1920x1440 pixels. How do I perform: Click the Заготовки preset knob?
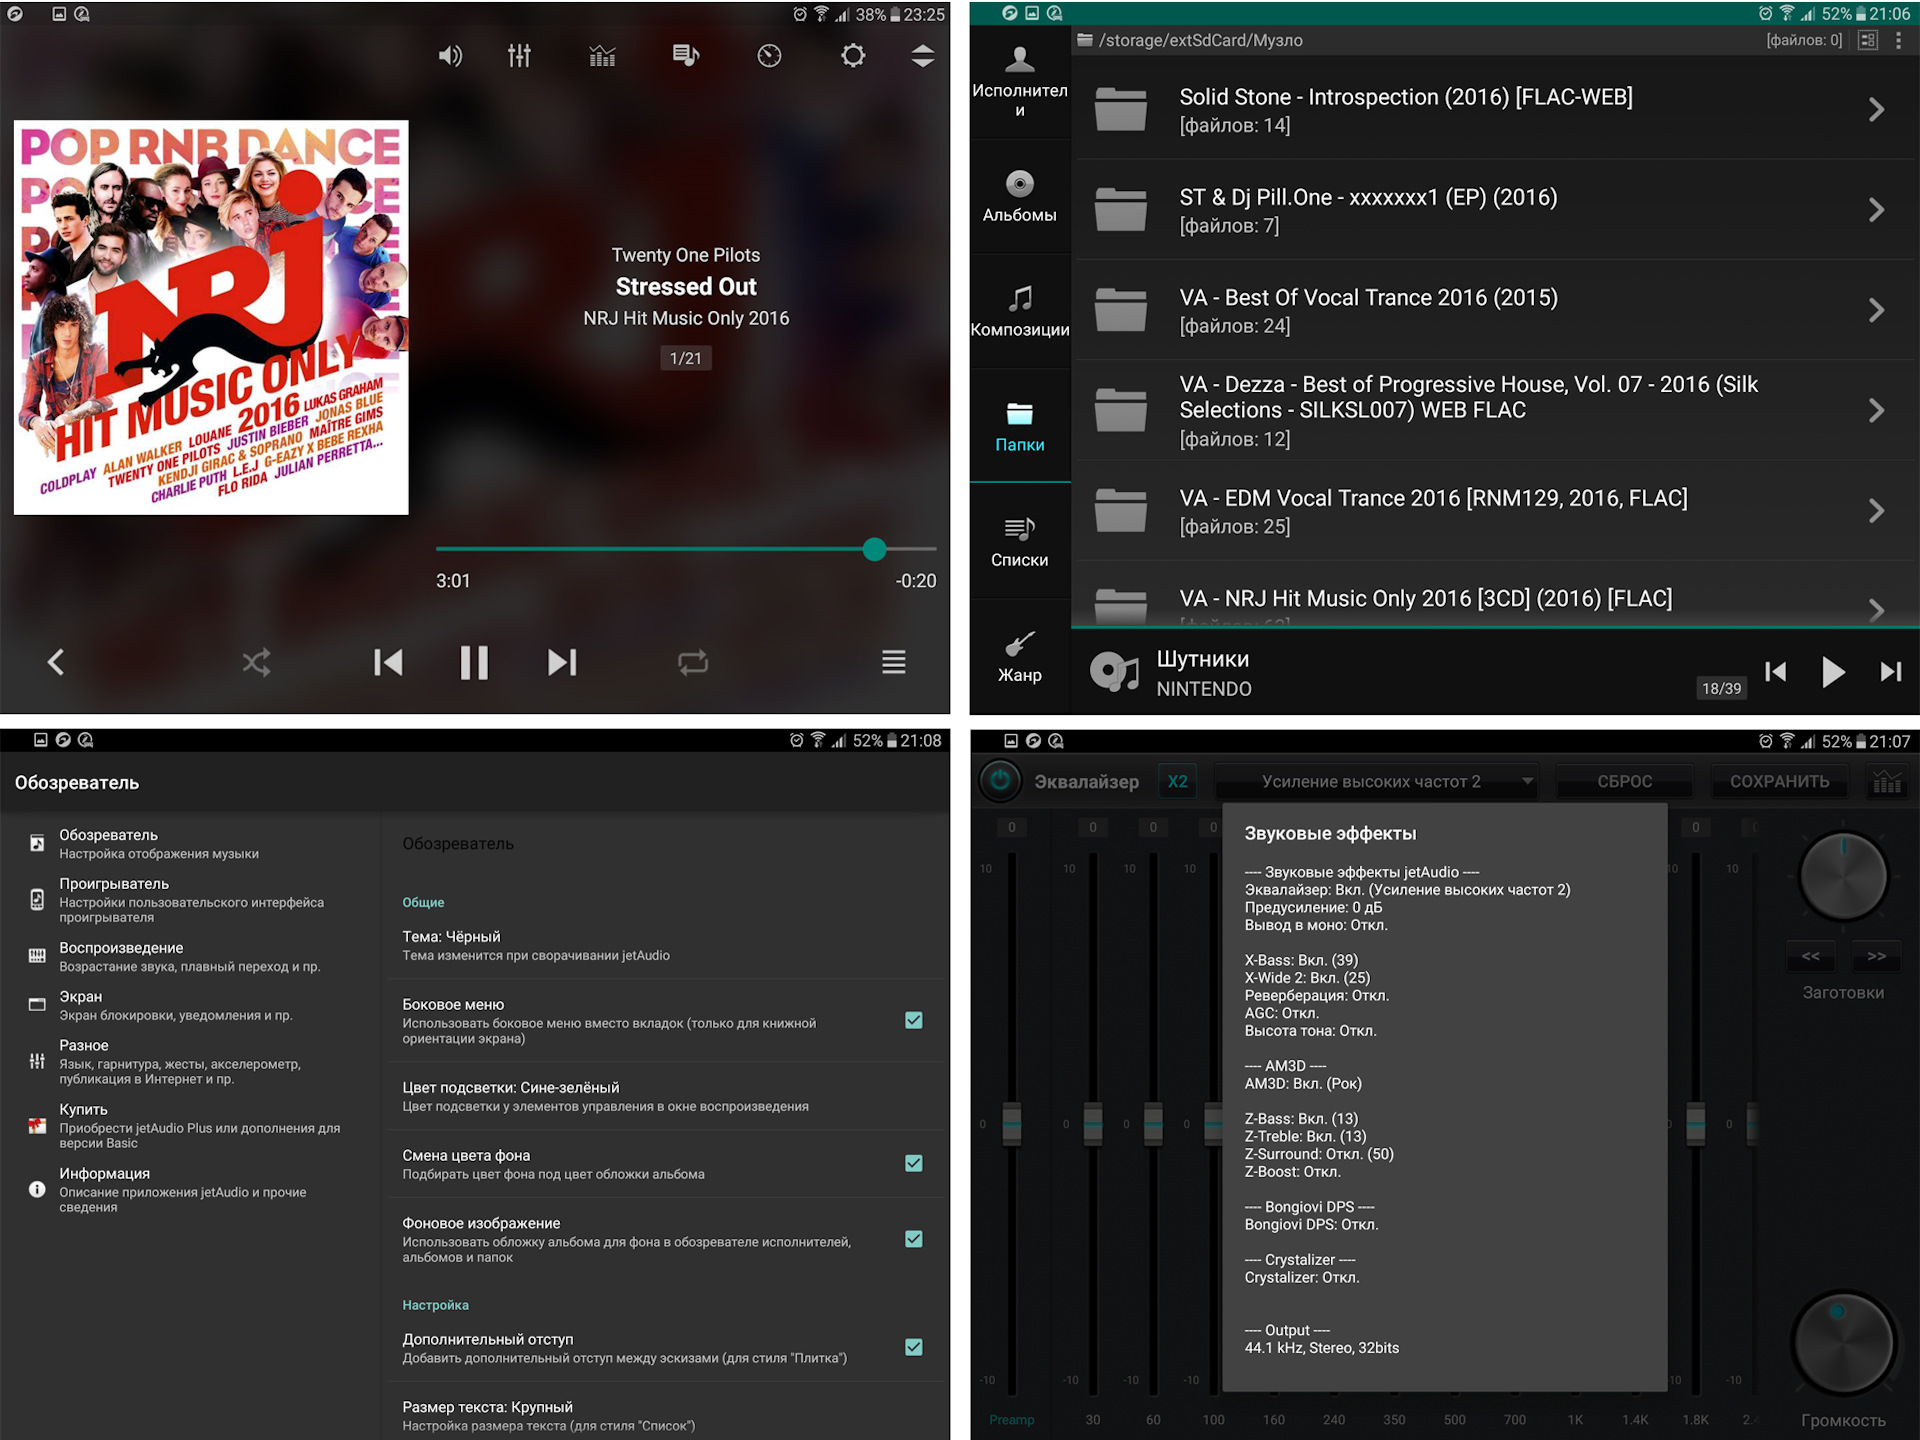tap(1843, 877)
